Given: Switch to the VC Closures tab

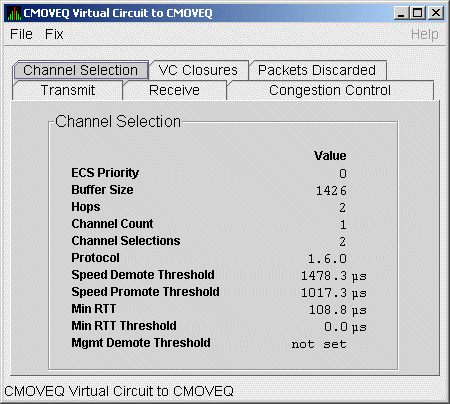Looking at the screenshot, I should point(198,70).
